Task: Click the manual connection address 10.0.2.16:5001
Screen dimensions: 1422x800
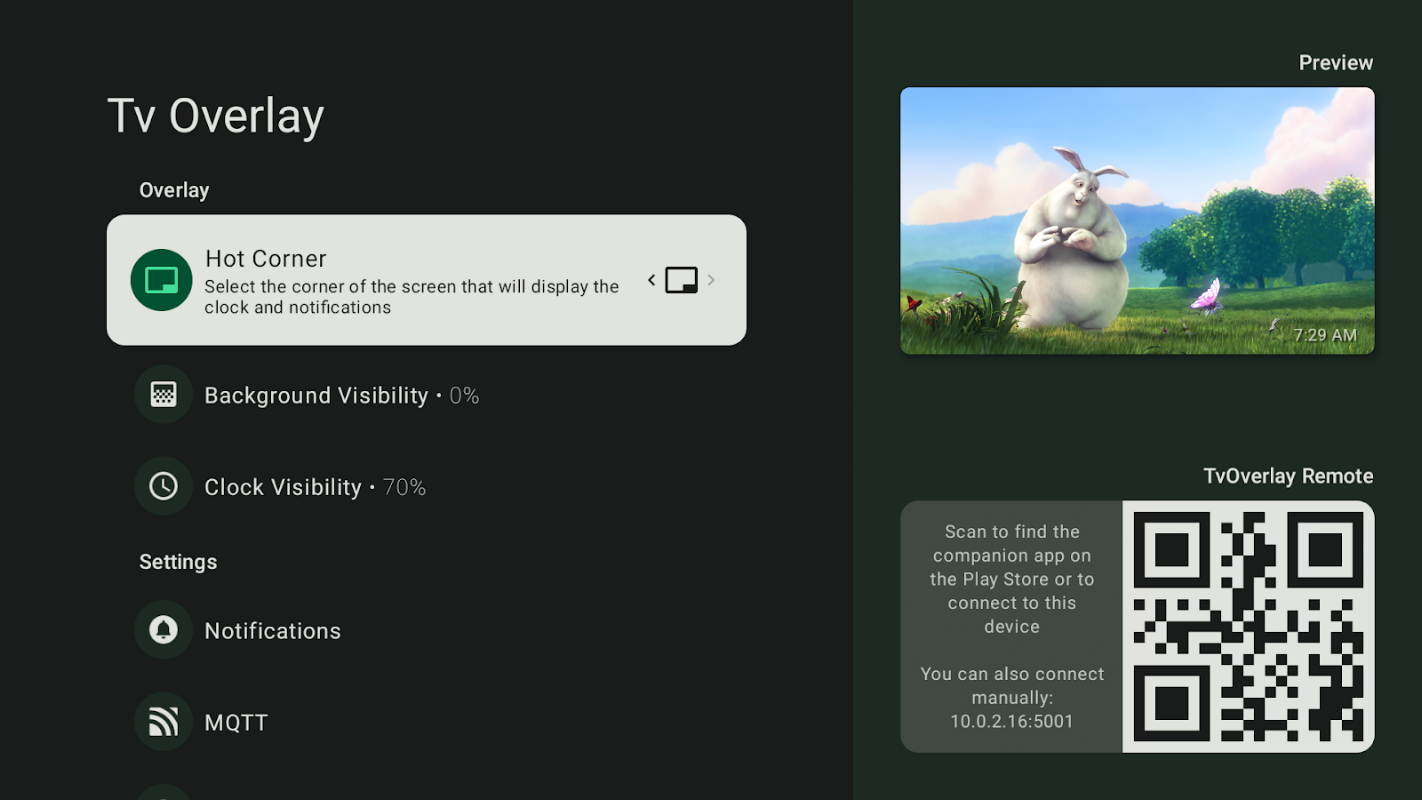Action: point(1012,722)
